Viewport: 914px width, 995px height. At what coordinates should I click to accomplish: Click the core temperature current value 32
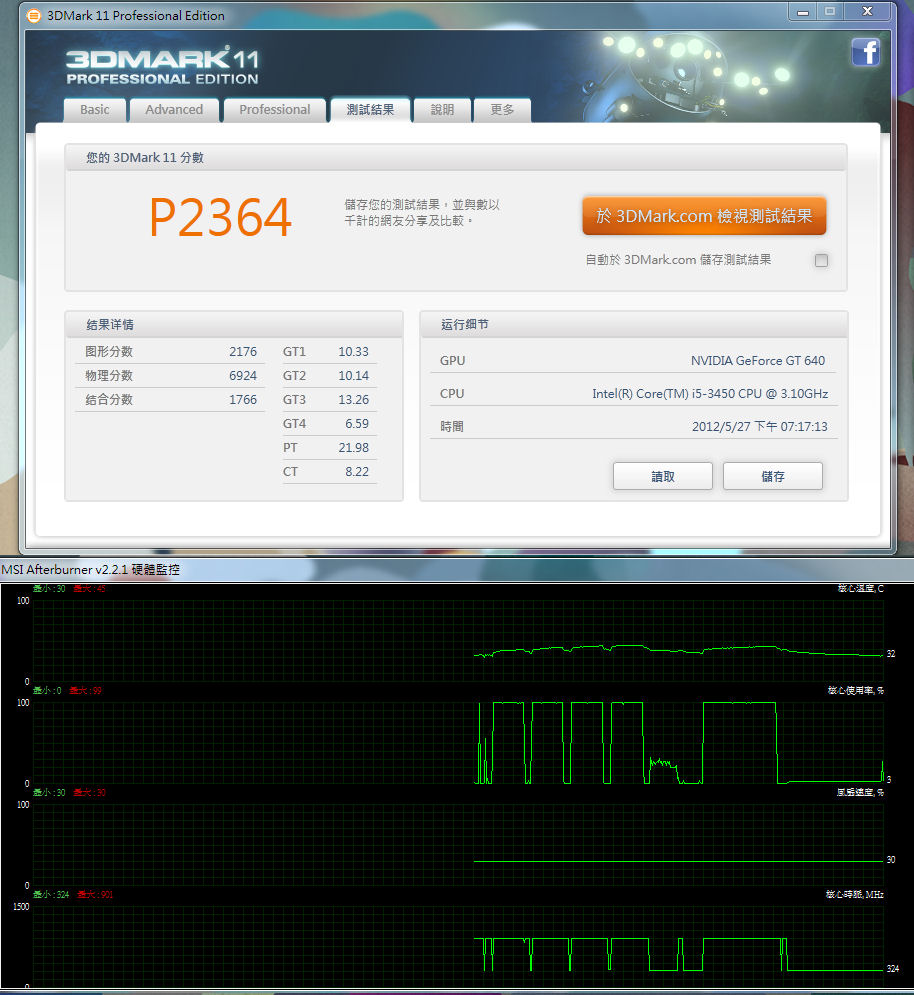pyautogui.click(x=891, y=654)
